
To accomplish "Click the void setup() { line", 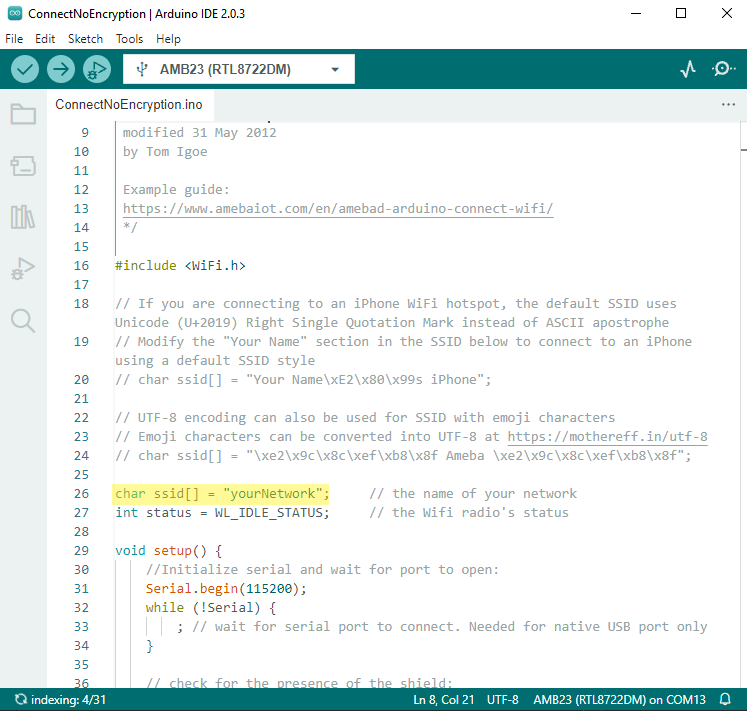I will [x=168, y=551].
